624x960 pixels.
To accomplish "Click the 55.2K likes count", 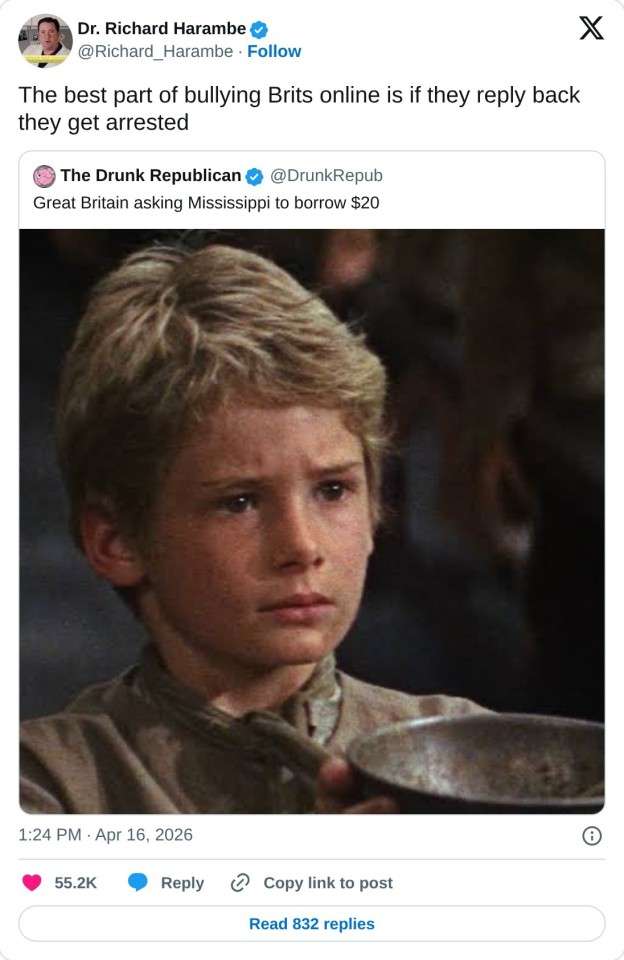I will pyautogui.click(x=75, y=883).
